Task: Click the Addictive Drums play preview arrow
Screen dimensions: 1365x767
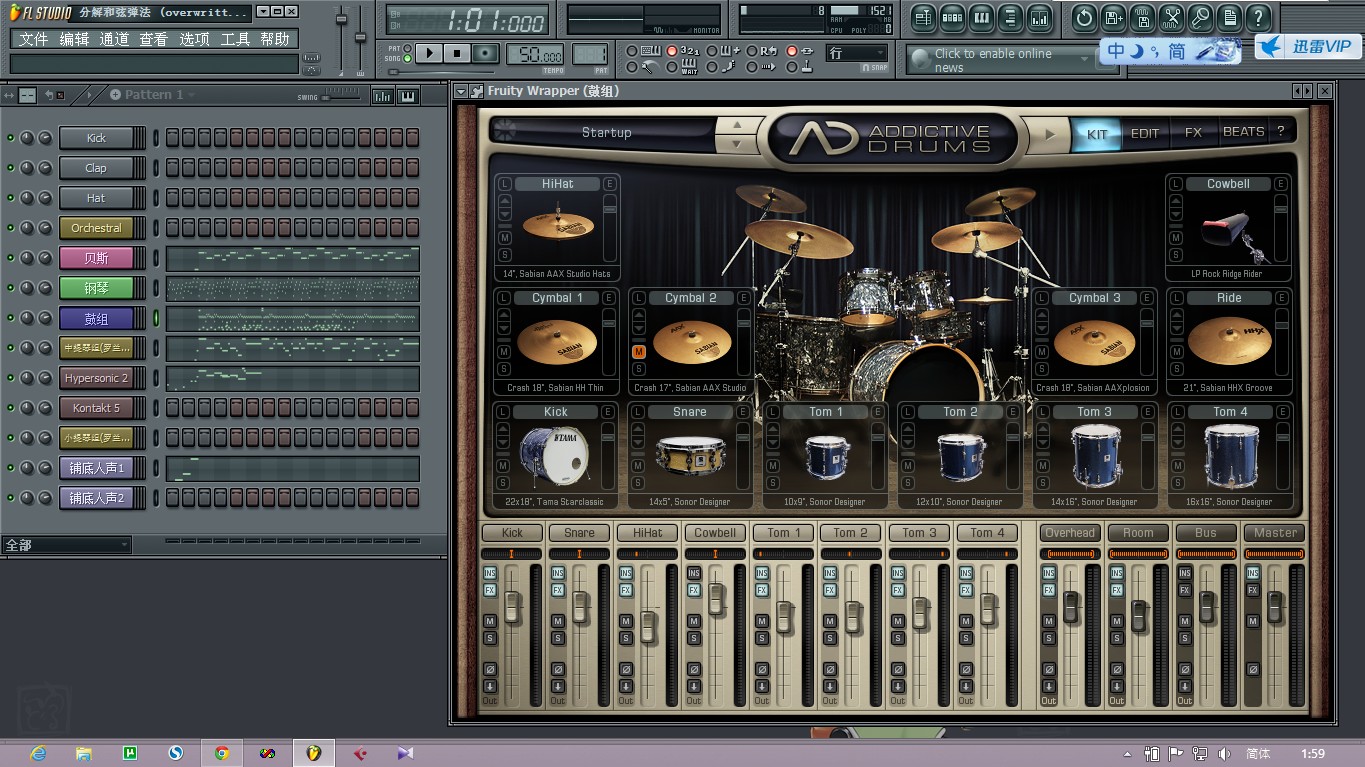Action: click(x=1050, y=134)
